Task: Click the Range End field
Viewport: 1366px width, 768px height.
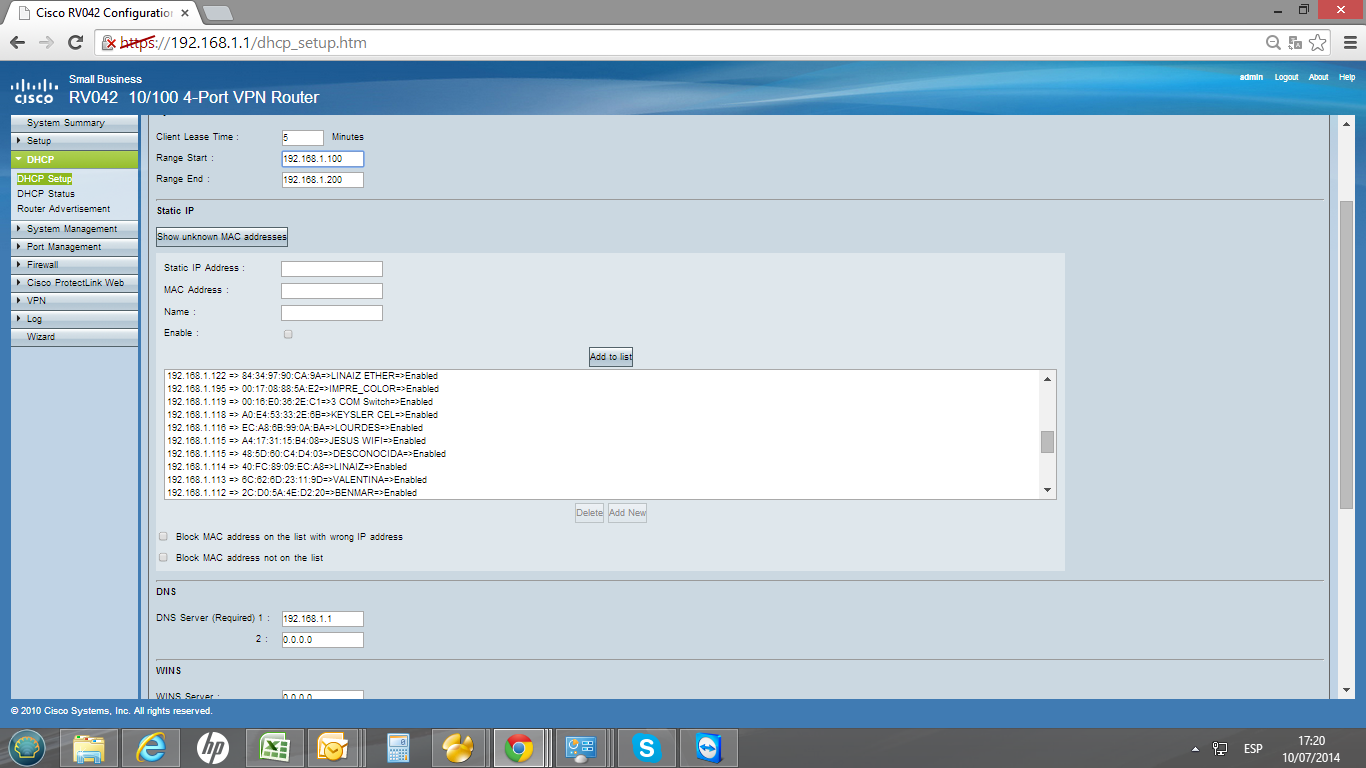Action: (323, 180)
